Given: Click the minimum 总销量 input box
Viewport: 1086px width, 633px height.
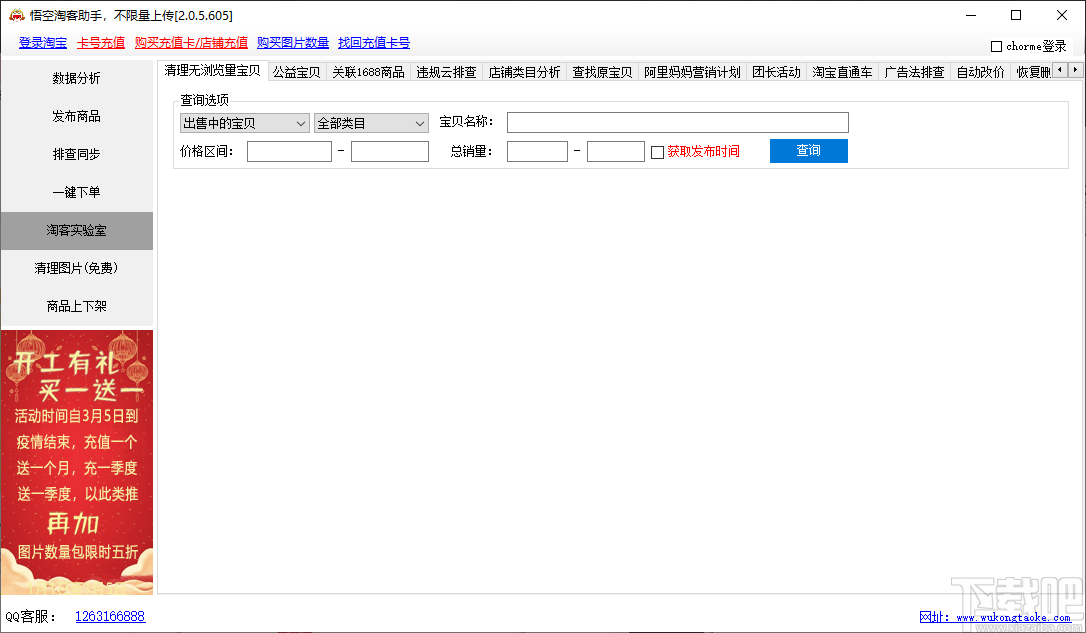Looking at the screenshot, I should click(537, 152).
